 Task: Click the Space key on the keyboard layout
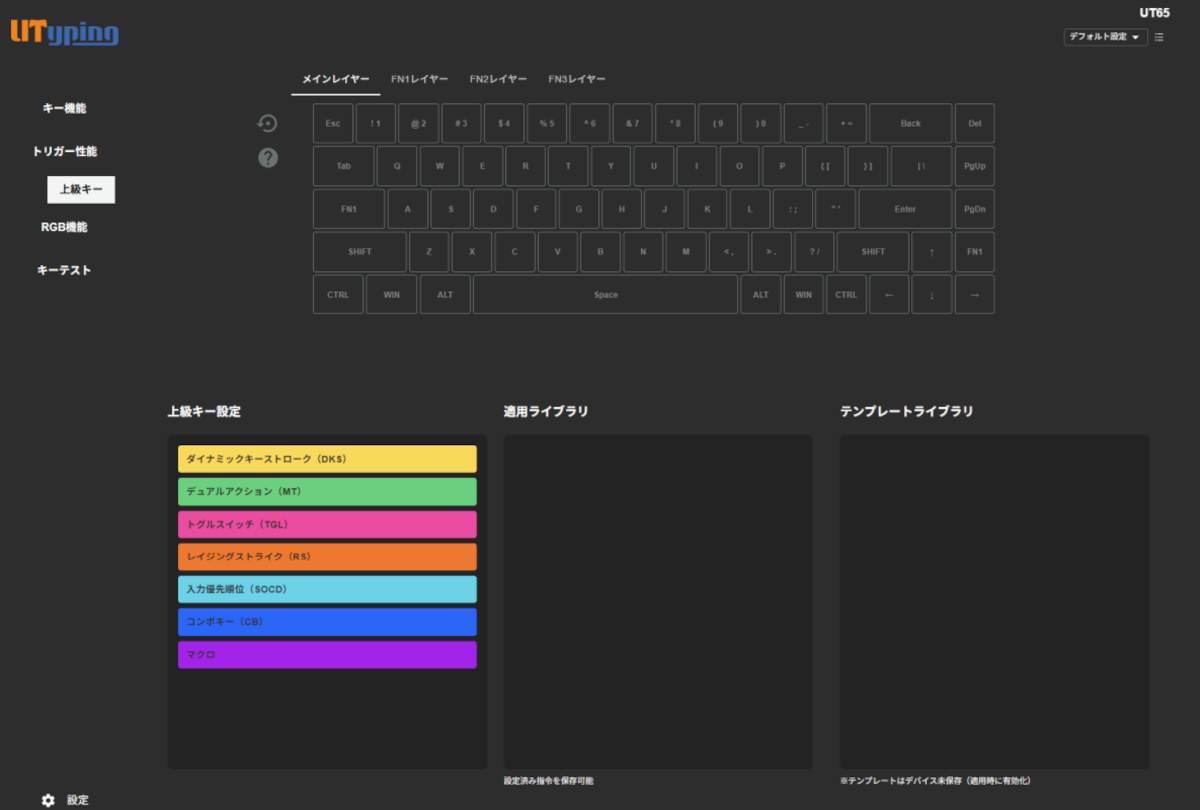[605, 294]
